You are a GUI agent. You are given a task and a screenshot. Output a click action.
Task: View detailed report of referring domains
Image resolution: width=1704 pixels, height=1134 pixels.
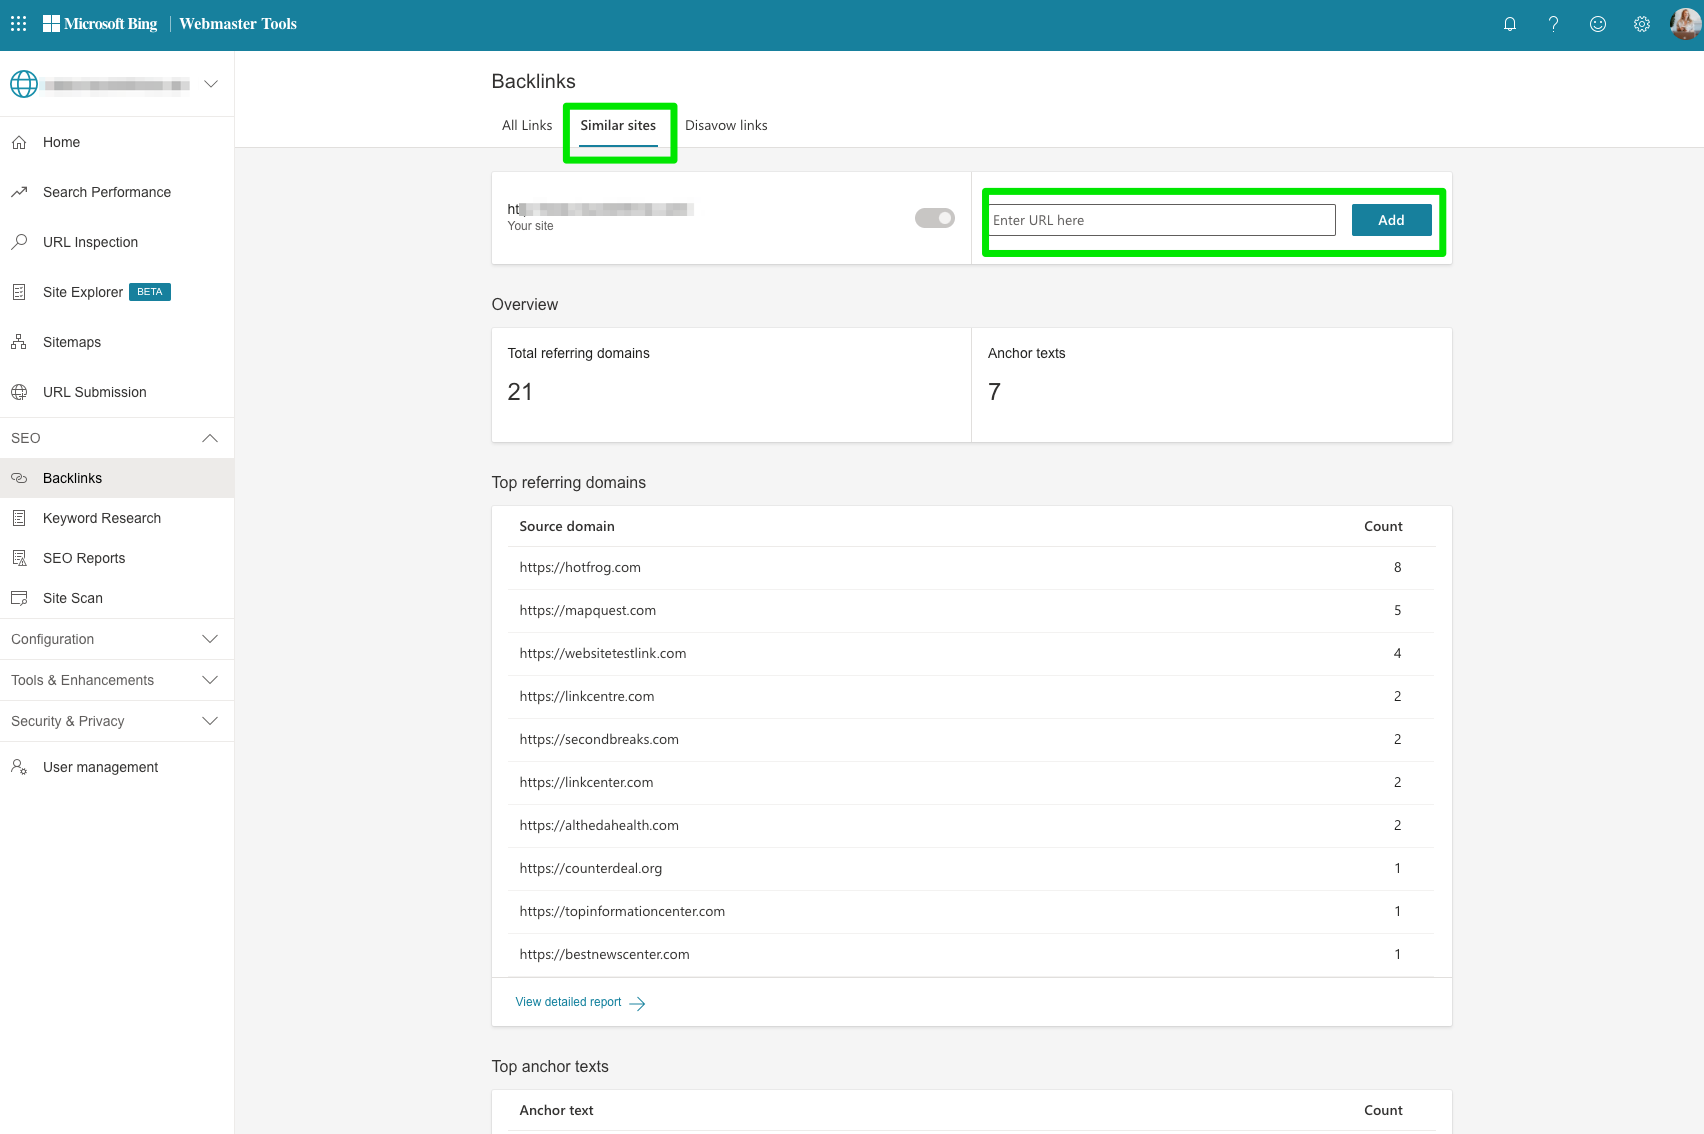[x=567, y=1001]
